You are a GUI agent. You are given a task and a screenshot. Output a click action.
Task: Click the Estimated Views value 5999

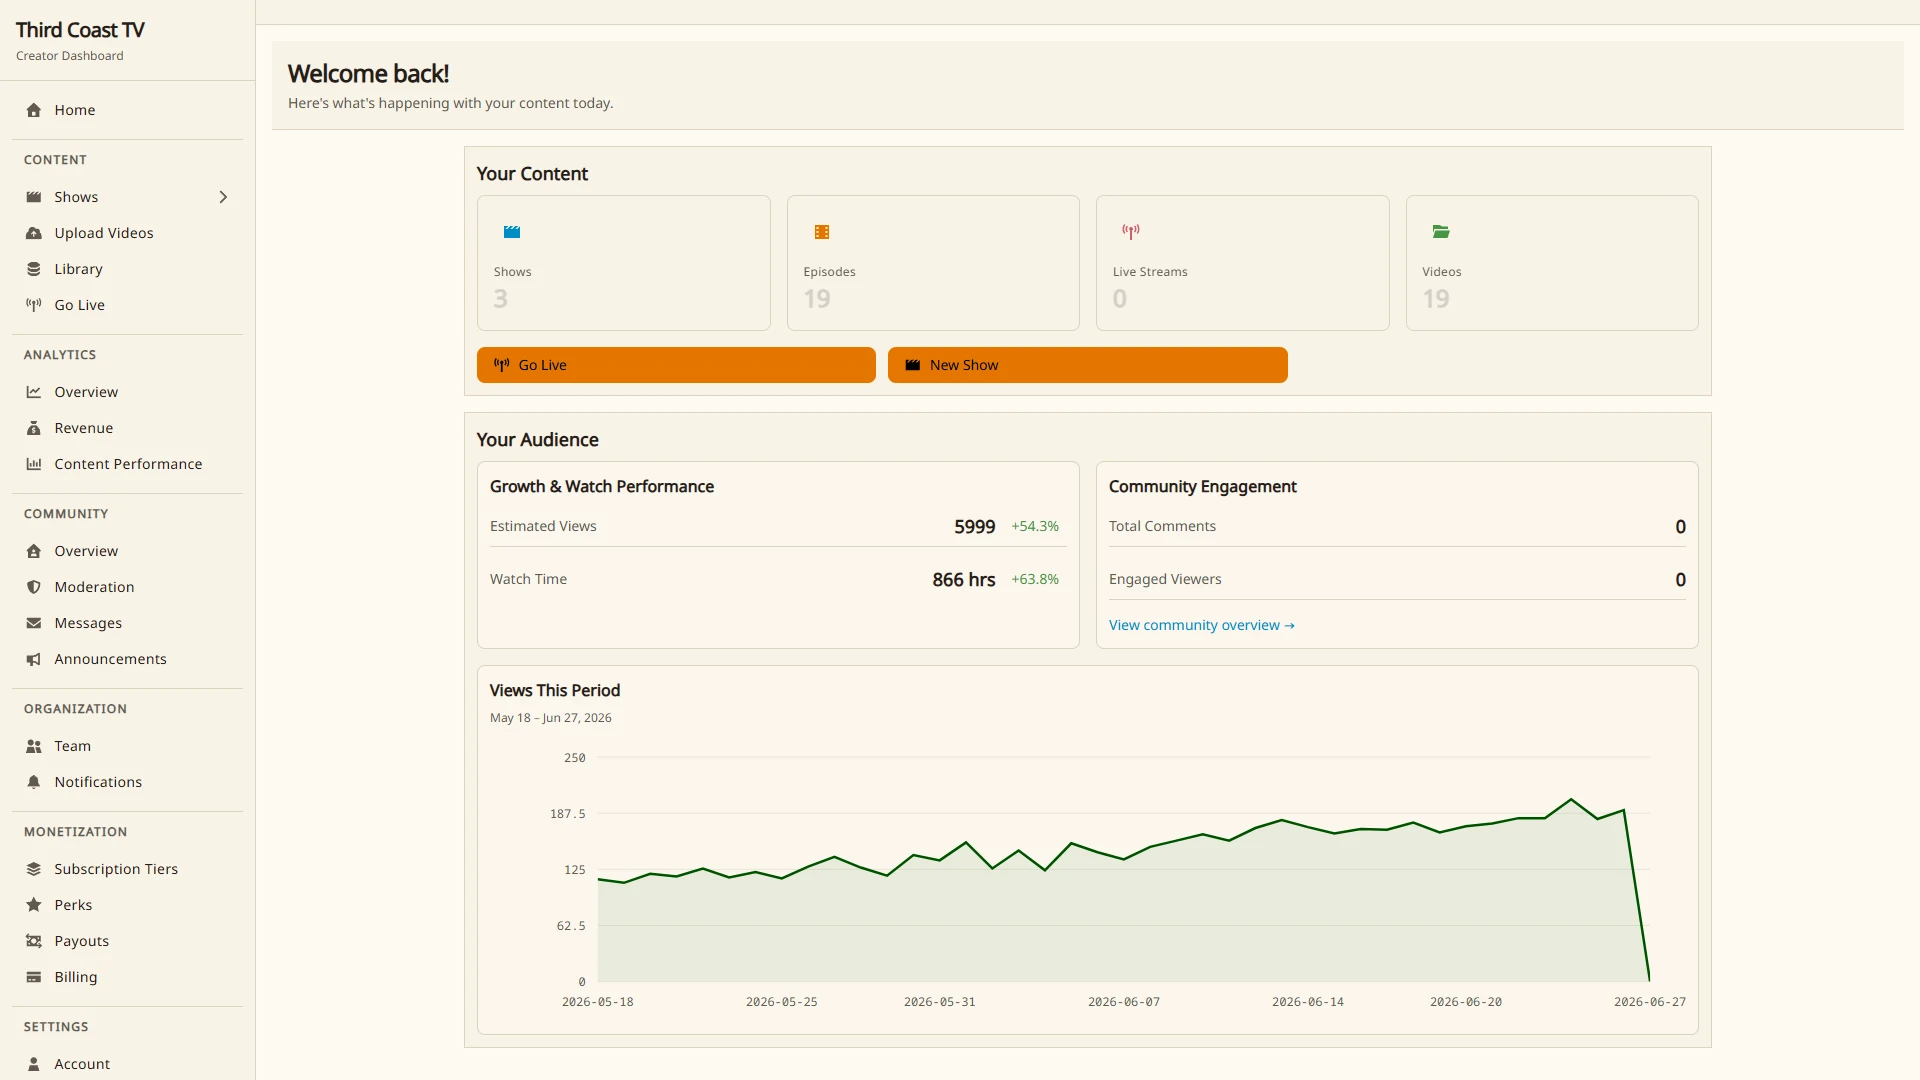click(x=974, y=527)
